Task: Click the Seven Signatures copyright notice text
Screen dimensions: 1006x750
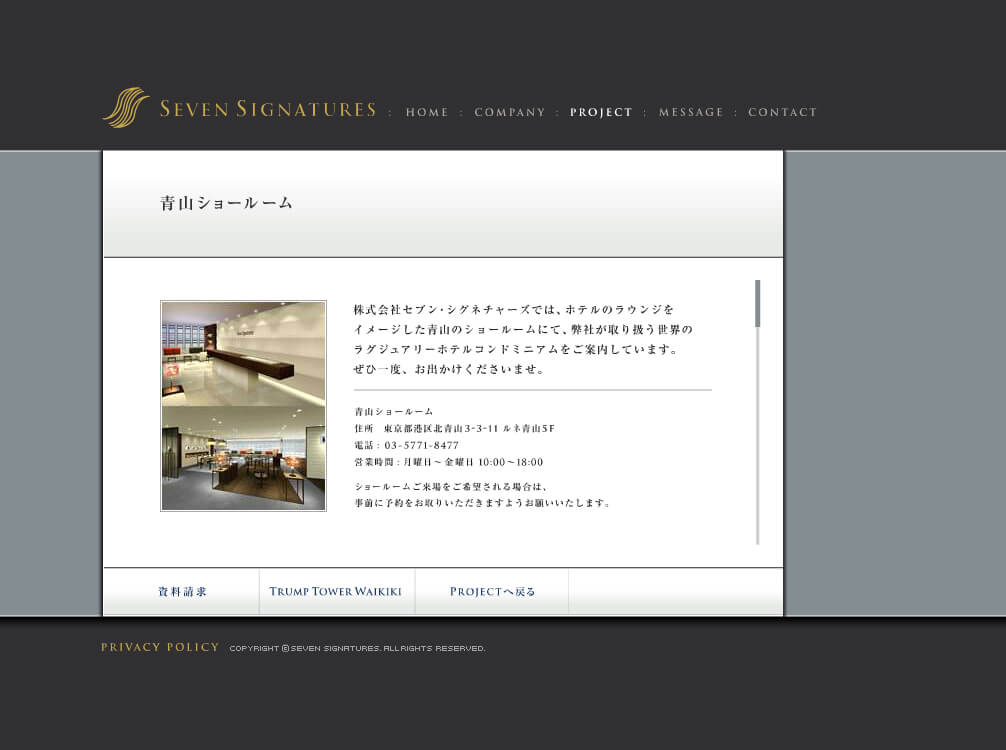Action: click(x=357, y=649)
